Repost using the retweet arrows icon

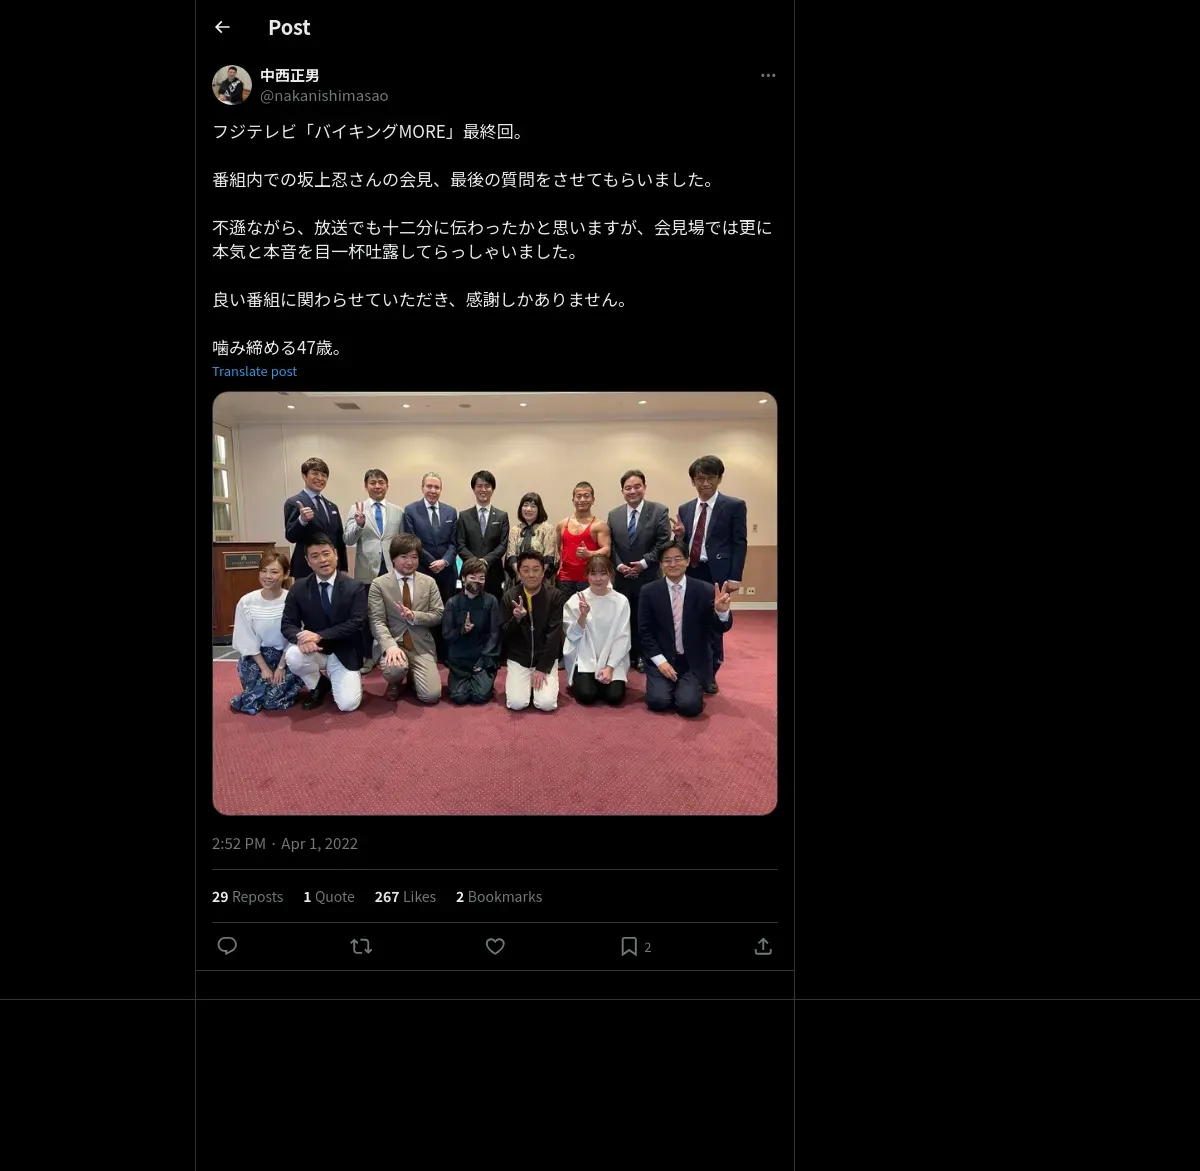pyautogui.click(x=361, y=946)
